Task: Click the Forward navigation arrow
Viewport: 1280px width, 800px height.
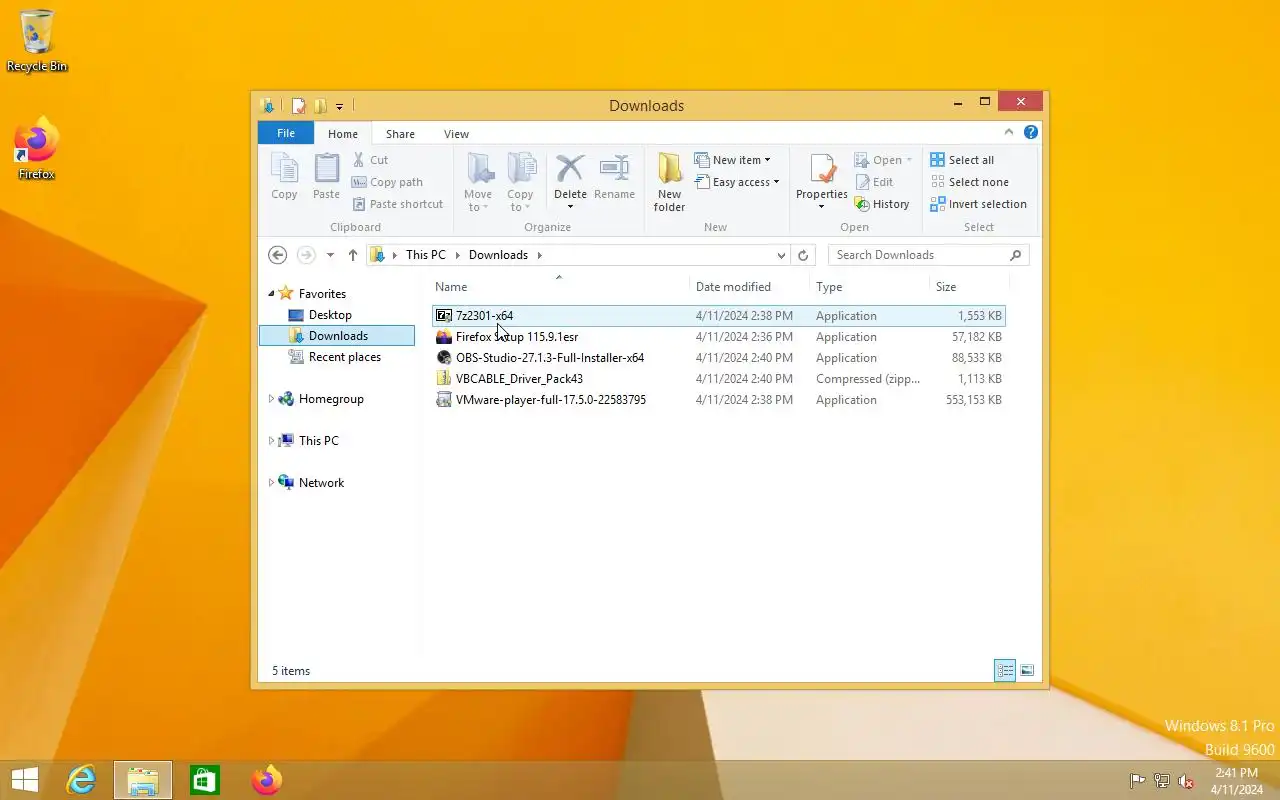Action: click(307, 255)
